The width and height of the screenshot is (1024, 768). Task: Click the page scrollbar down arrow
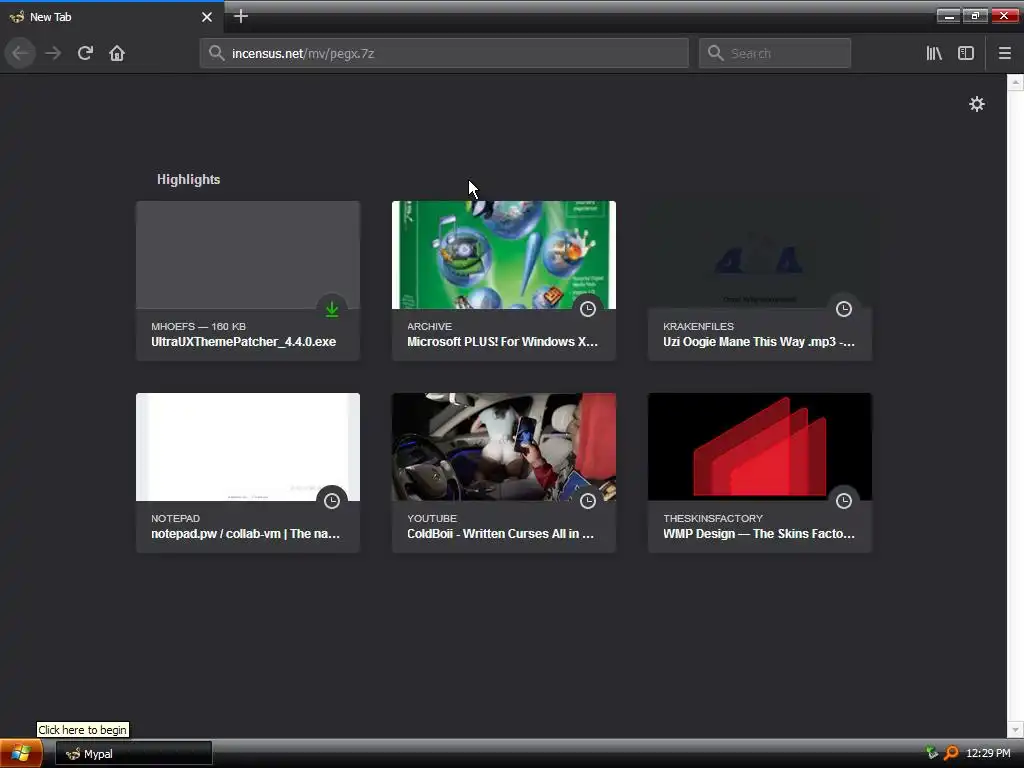(1016, 729)
